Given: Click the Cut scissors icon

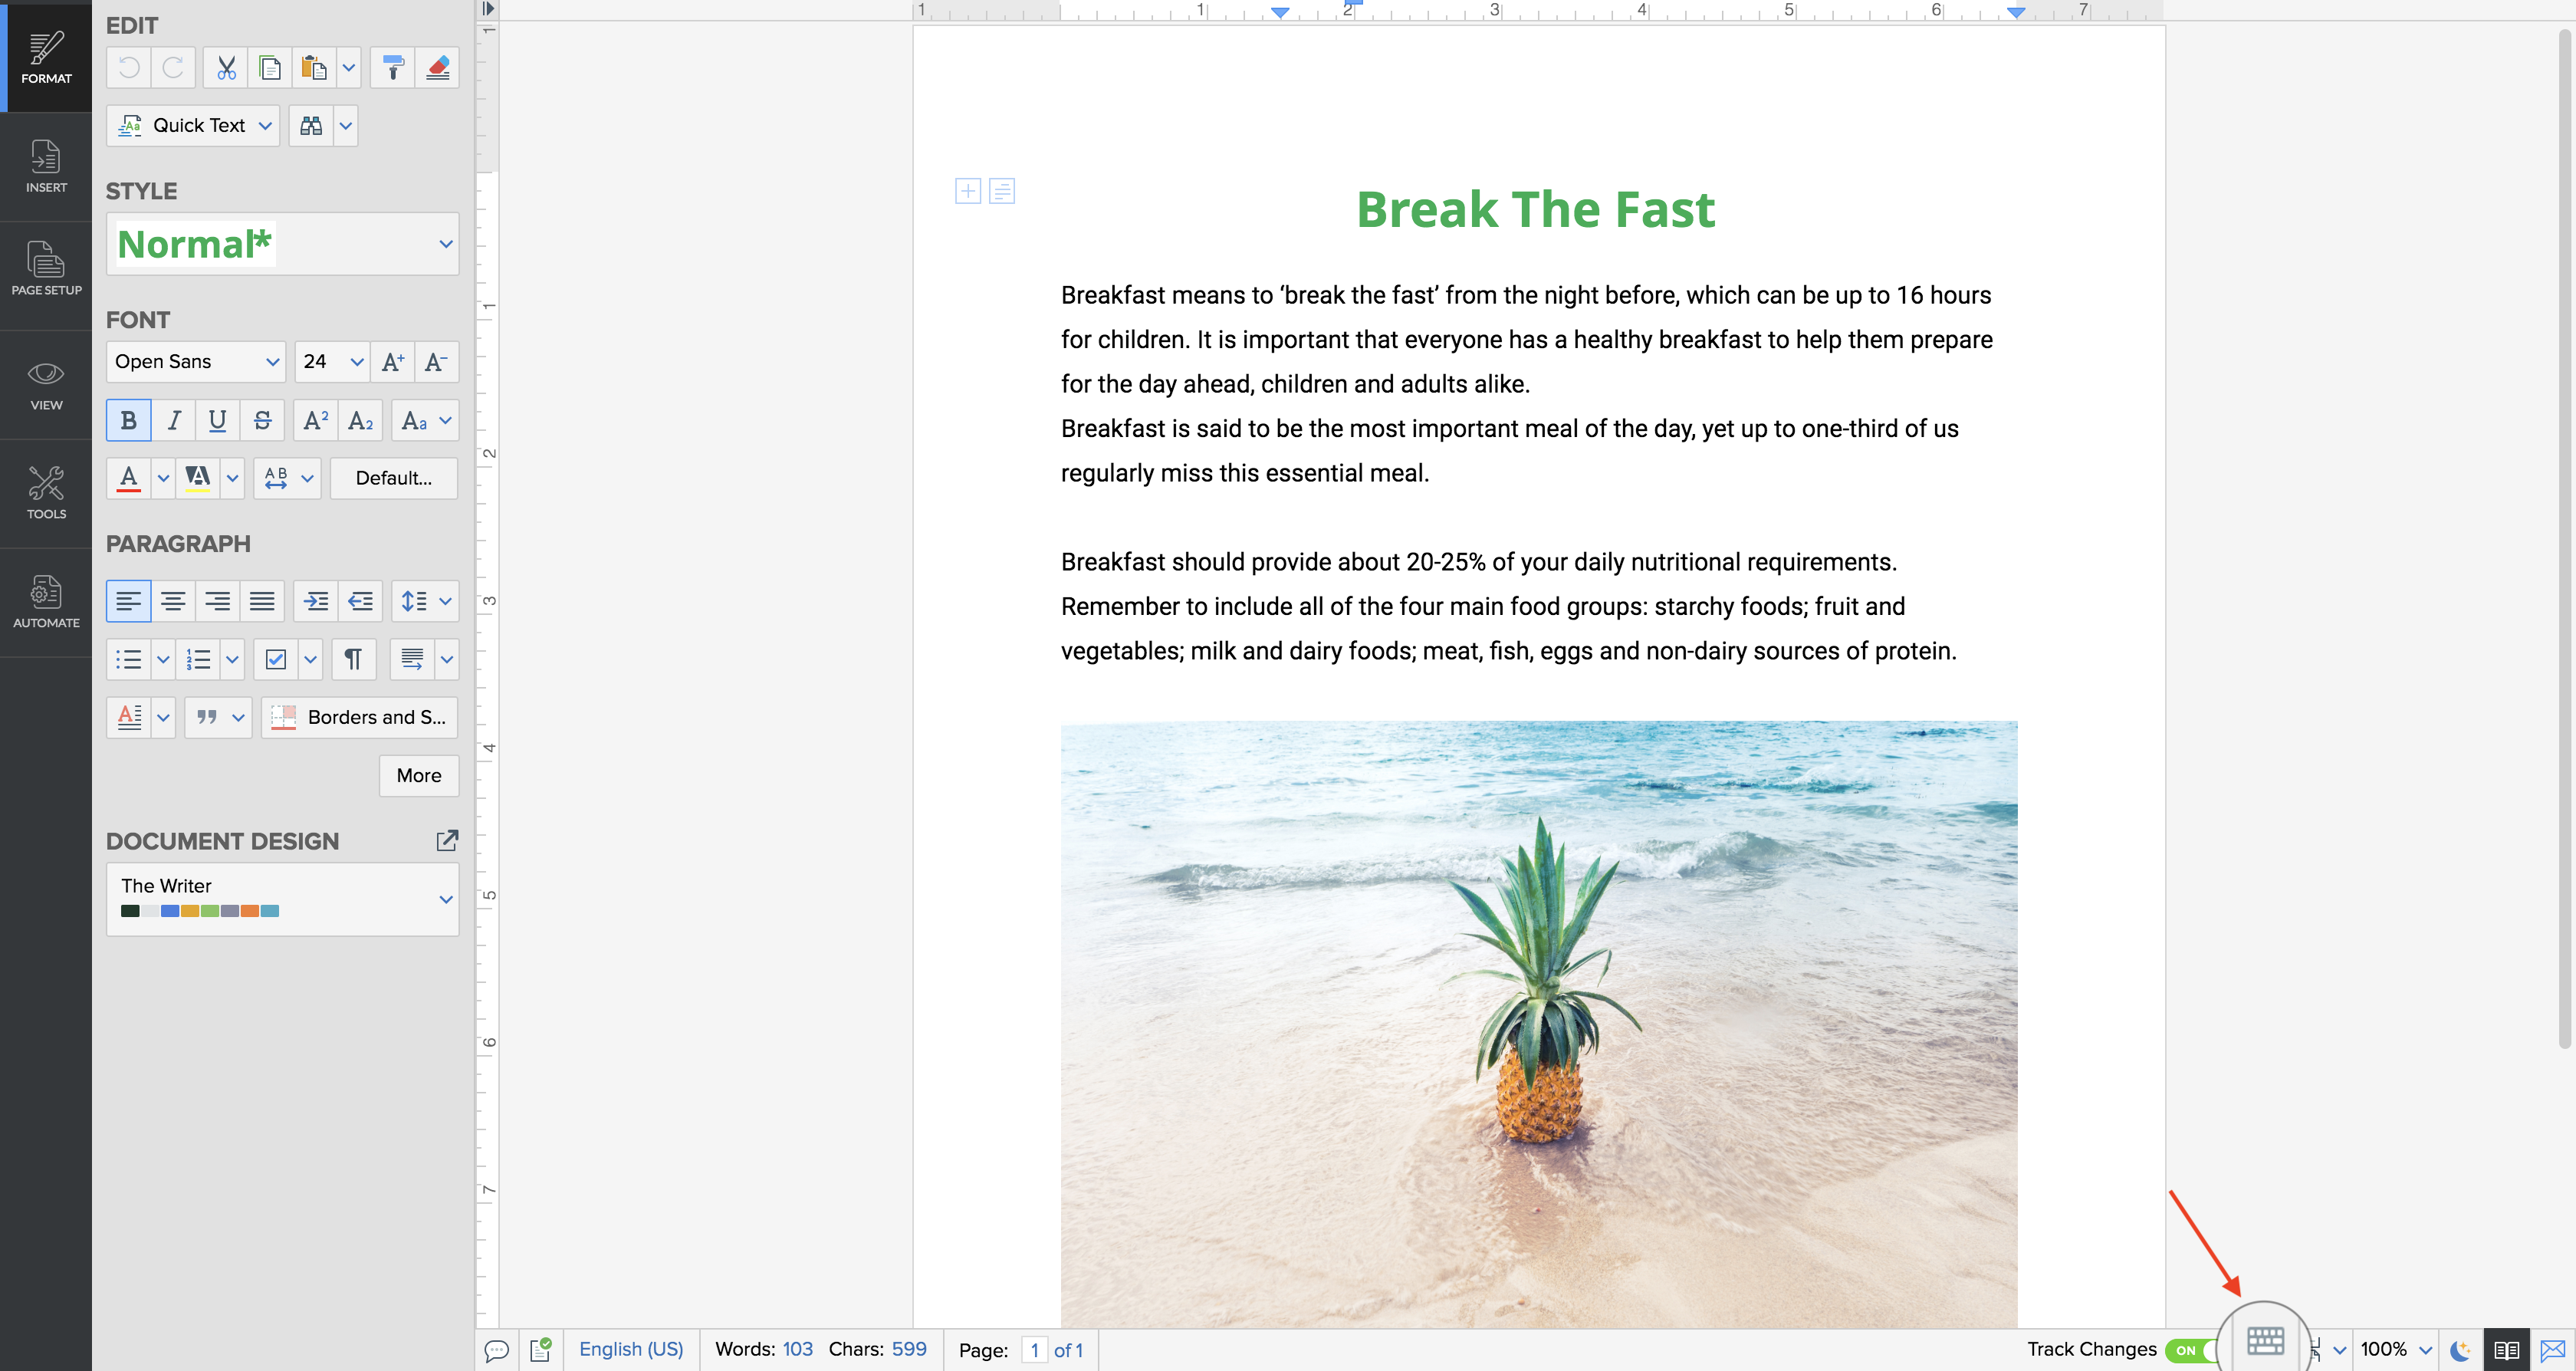Looking at the screenshot, I should [226, 68].
